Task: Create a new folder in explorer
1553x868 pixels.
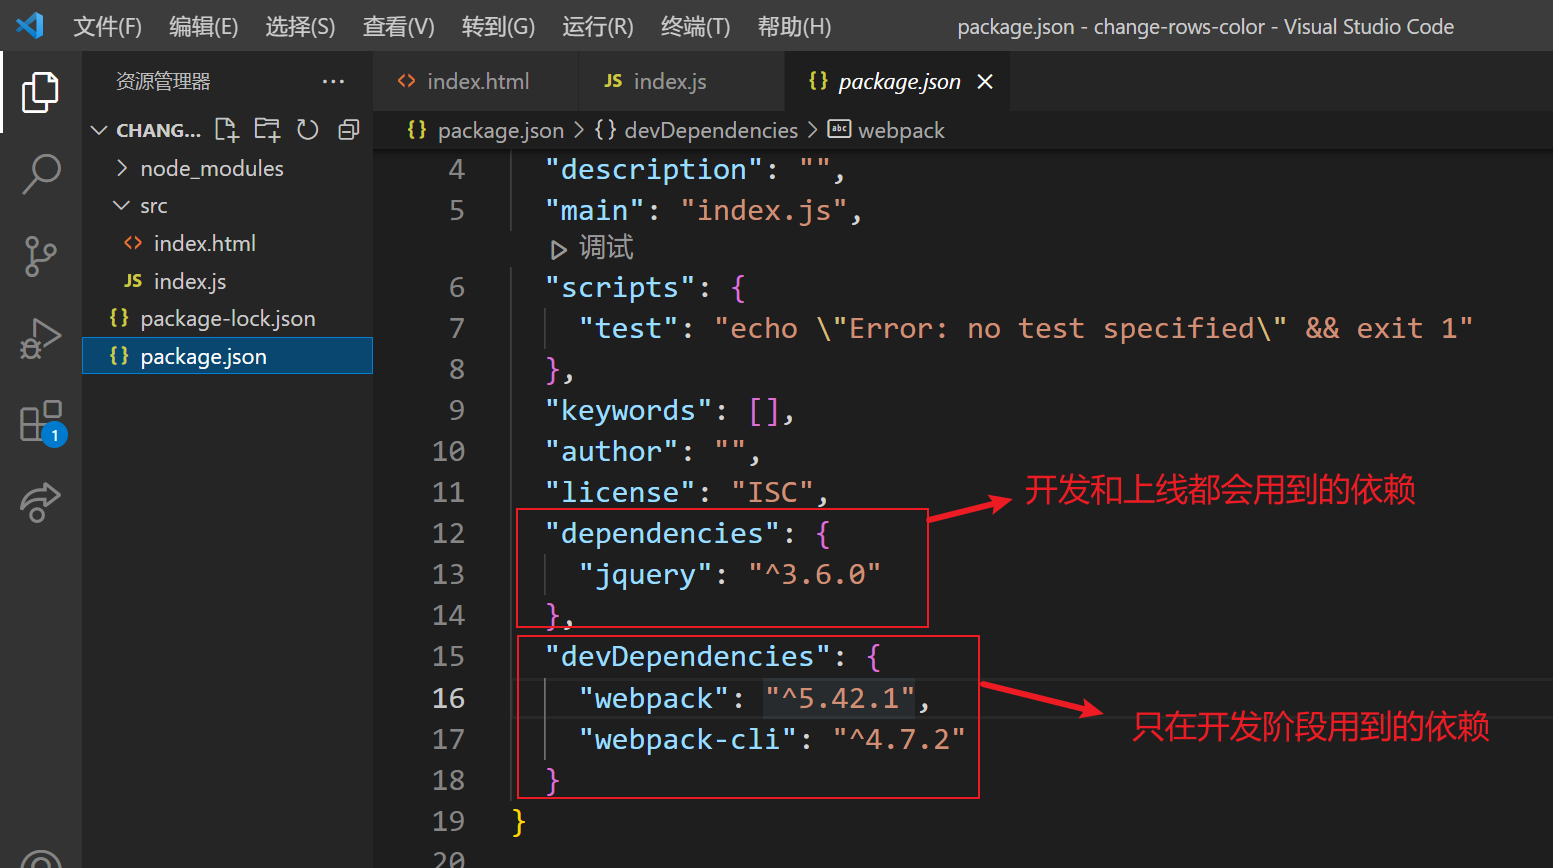Action: (x=267, y=130)
